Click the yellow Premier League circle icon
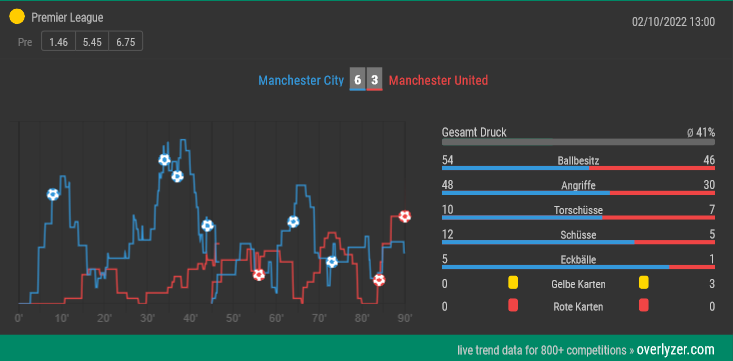Screen dimensions: 733x361 (x=17, y=17)
